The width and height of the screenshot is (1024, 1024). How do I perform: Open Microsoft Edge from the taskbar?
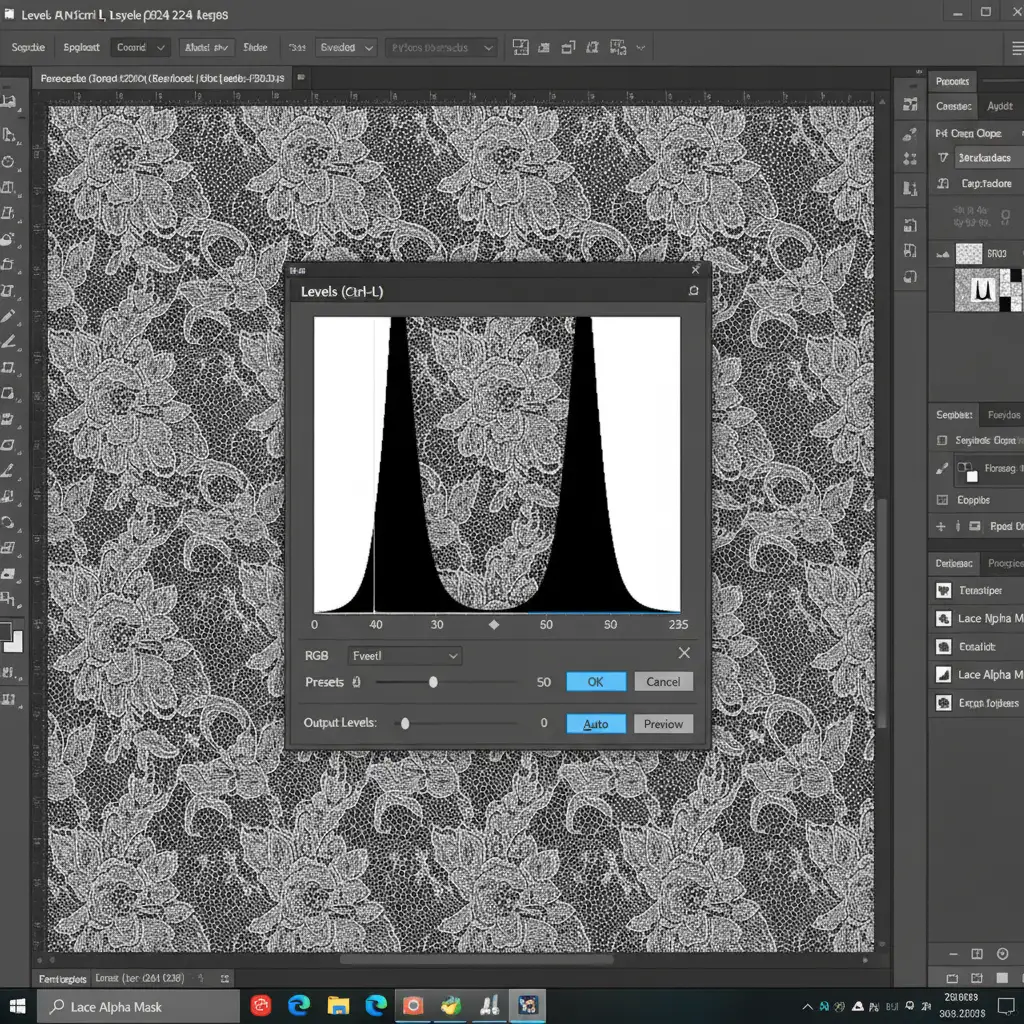pyautogui.click(x=299, y=1005)
